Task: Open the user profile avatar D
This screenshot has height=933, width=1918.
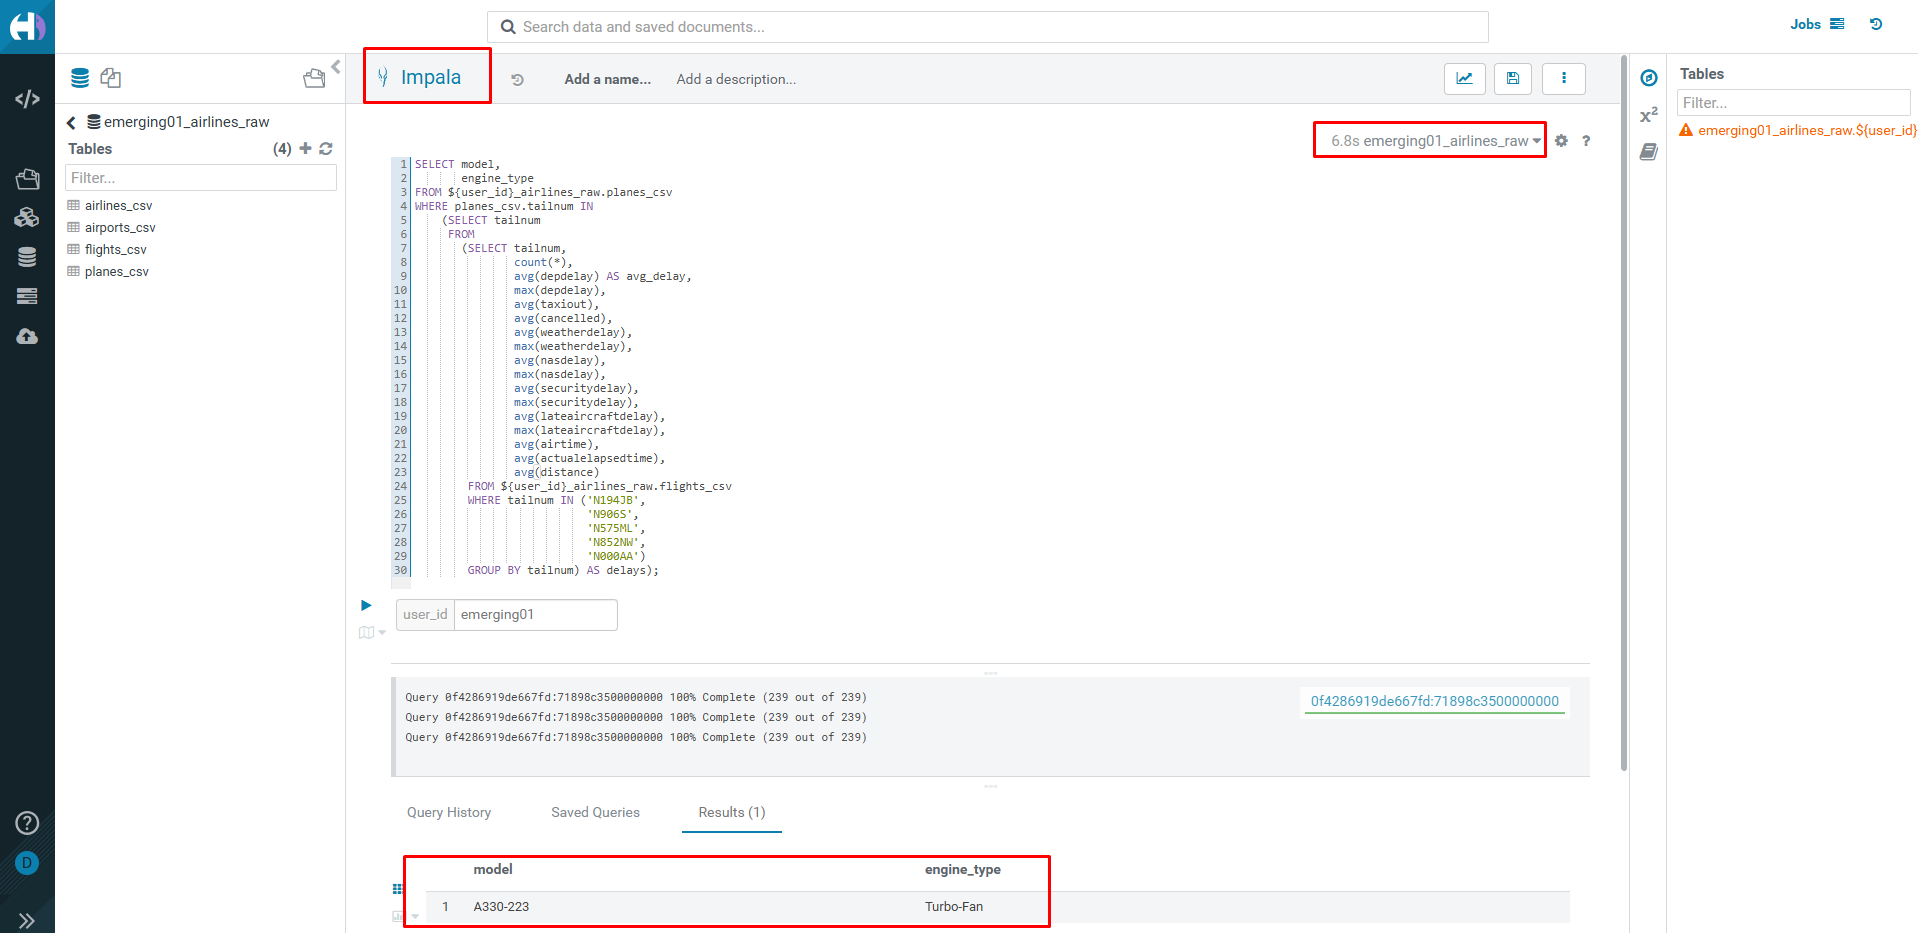Action: coord(27,862)
